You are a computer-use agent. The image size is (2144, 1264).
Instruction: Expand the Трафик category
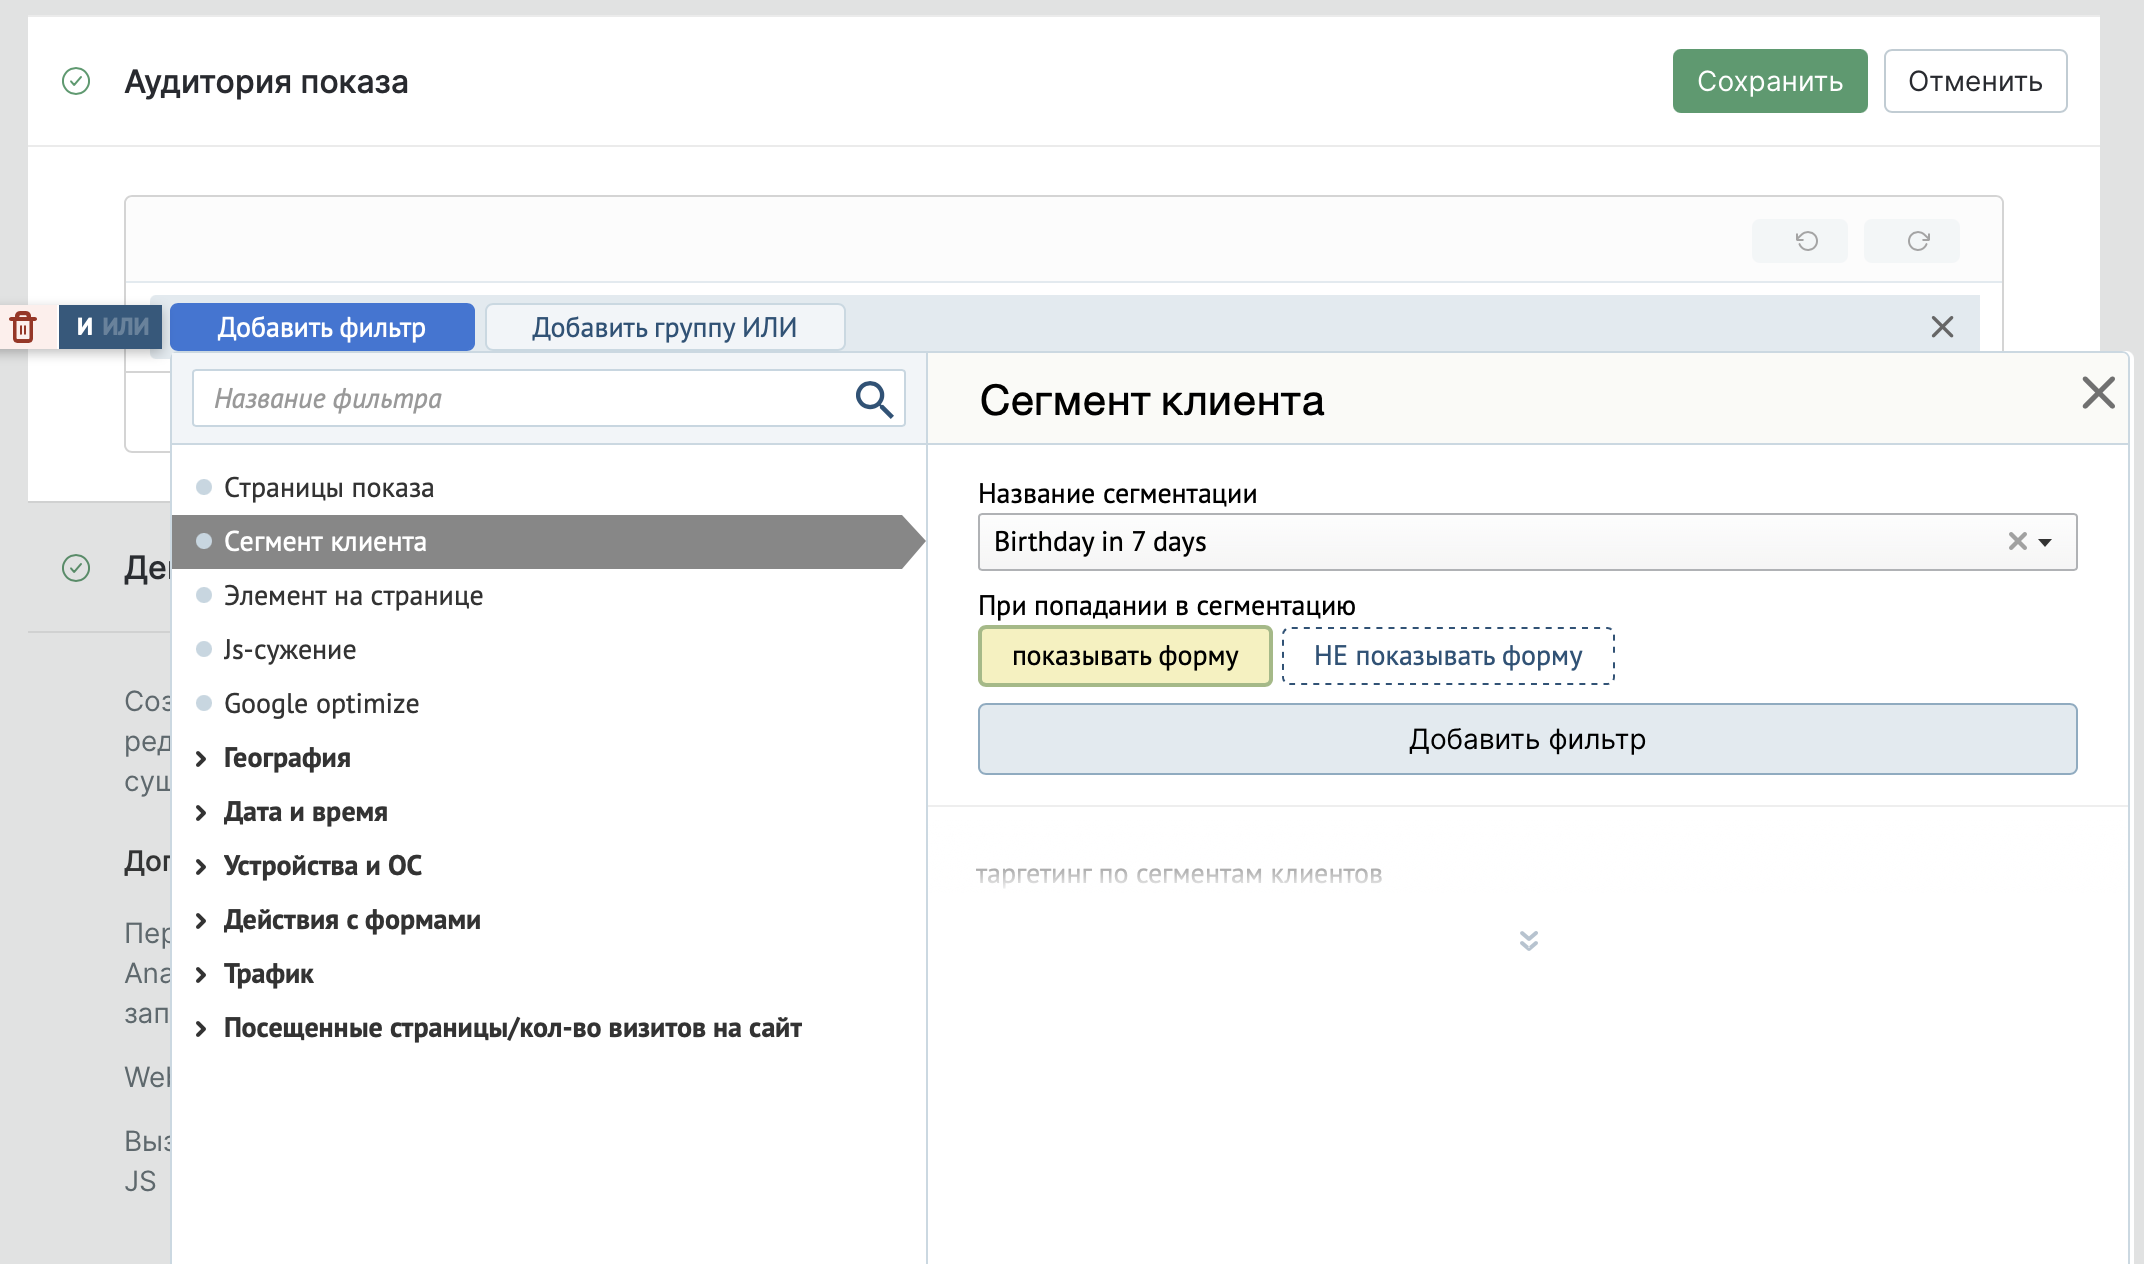[x=268, y=974]
